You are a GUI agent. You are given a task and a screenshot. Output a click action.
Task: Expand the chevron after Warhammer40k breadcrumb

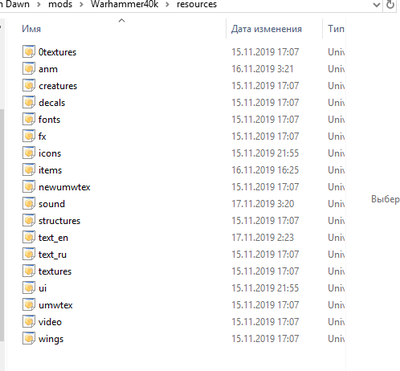(x=167, y=5)
